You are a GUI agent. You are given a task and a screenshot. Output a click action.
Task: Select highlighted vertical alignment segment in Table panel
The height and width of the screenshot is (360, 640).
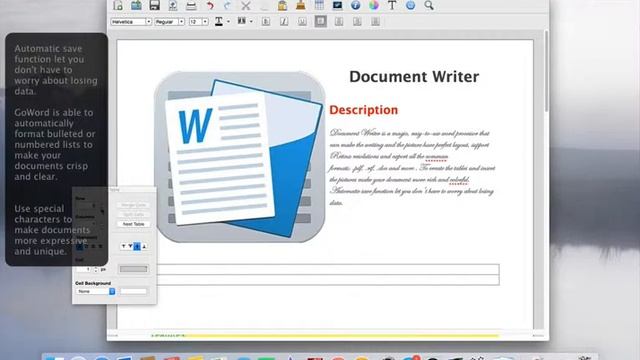137,246
